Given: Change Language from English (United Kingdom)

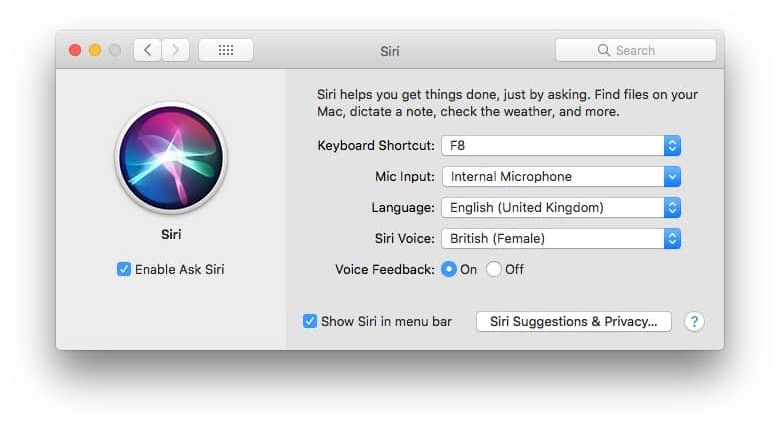Looking at the screenshot, I should click(560, 208).
